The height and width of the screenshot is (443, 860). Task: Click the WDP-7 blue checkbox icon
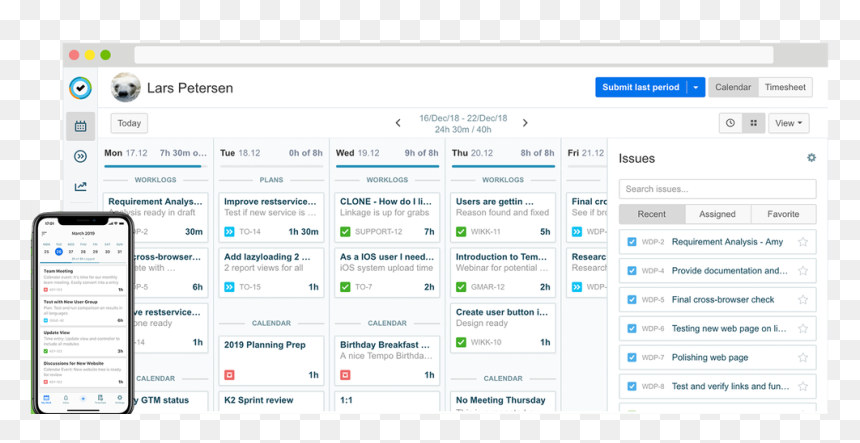632,357
